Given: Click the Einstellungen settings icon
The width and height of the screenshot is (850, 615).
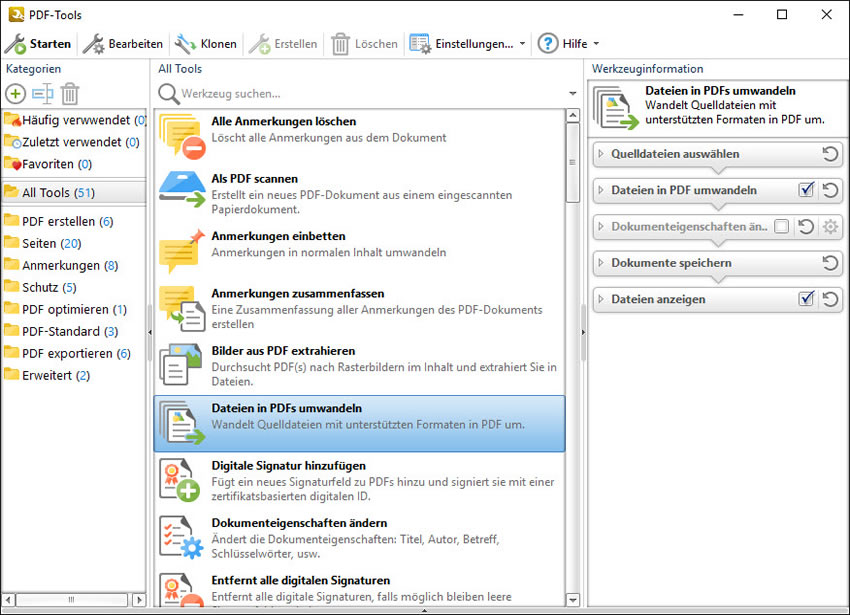Looking at the screenshot, I should (420, 44).
